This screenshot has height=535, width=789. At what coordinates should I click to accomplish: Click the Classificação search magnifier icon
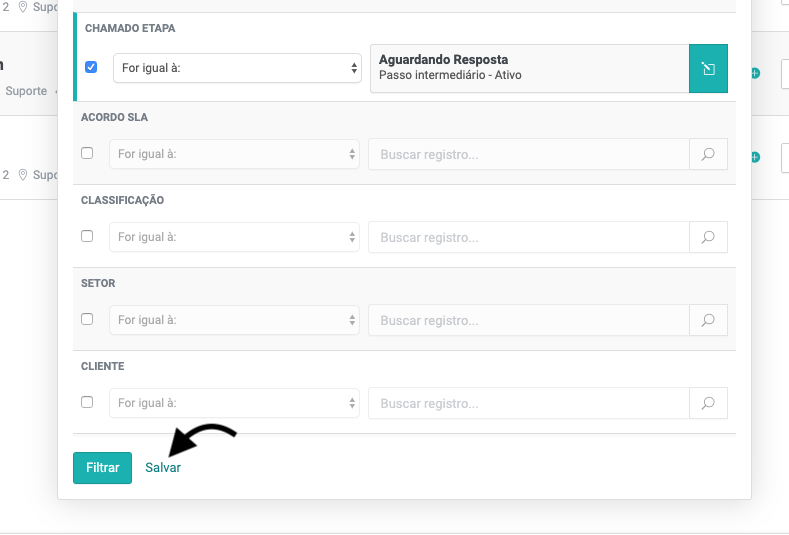tap(708, 238)
